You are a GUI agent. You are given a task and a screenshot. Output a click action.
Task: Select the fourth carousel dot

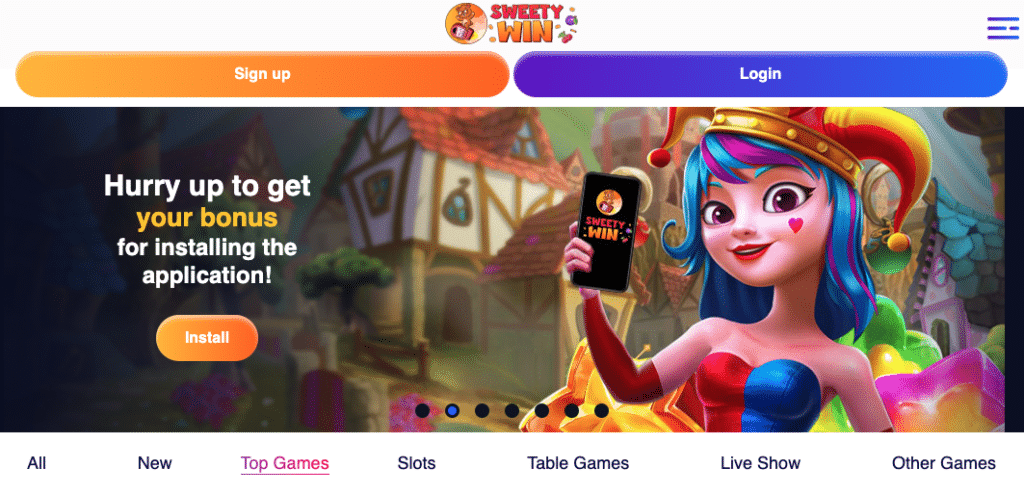point(512,410)
